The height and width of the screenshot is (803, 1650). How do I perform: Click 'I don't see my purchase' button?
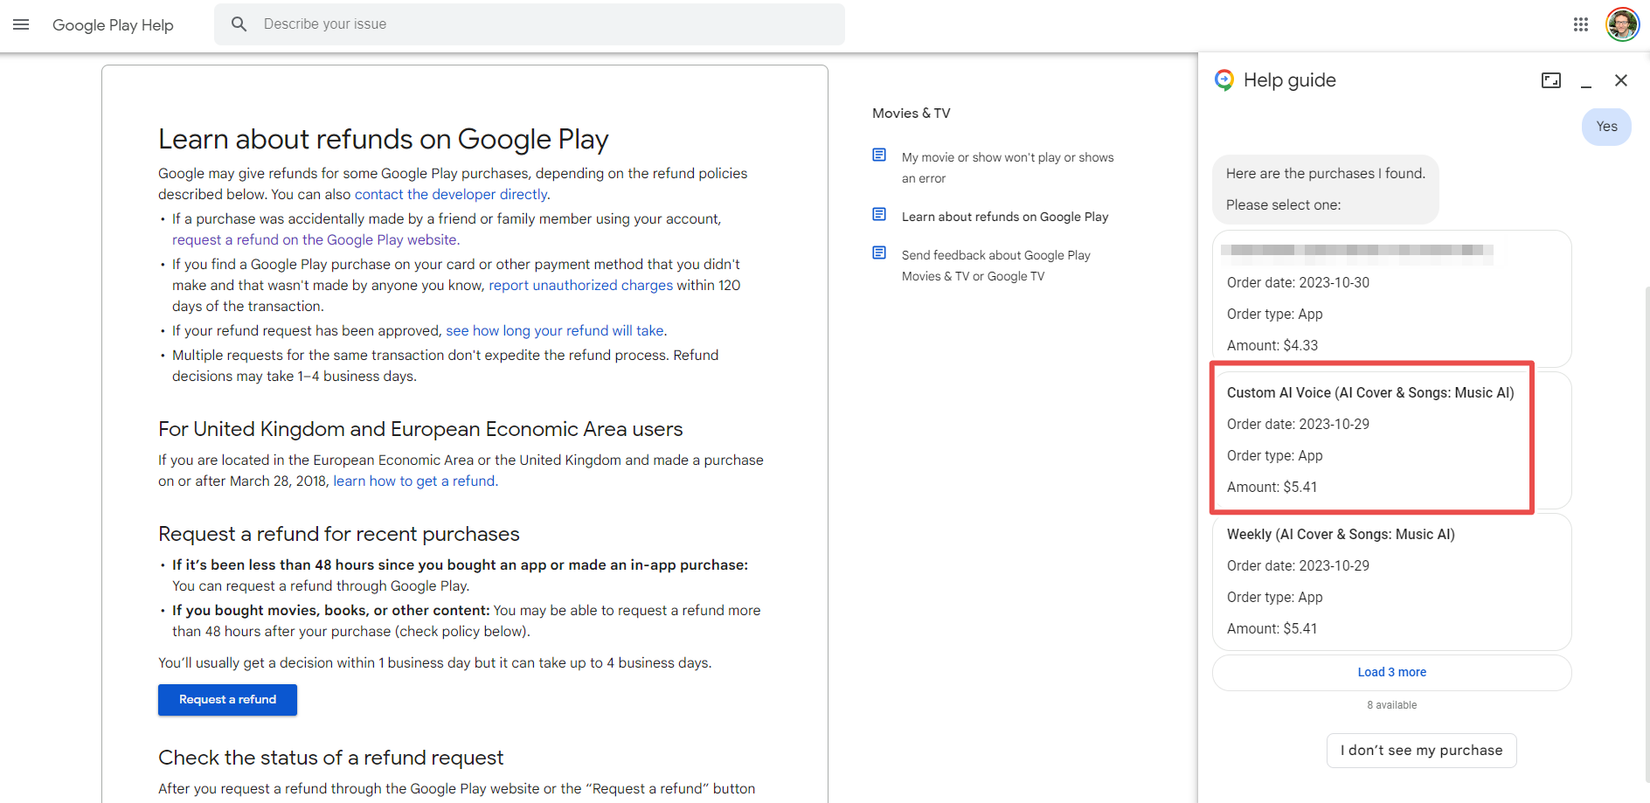tap(1421, 750)
